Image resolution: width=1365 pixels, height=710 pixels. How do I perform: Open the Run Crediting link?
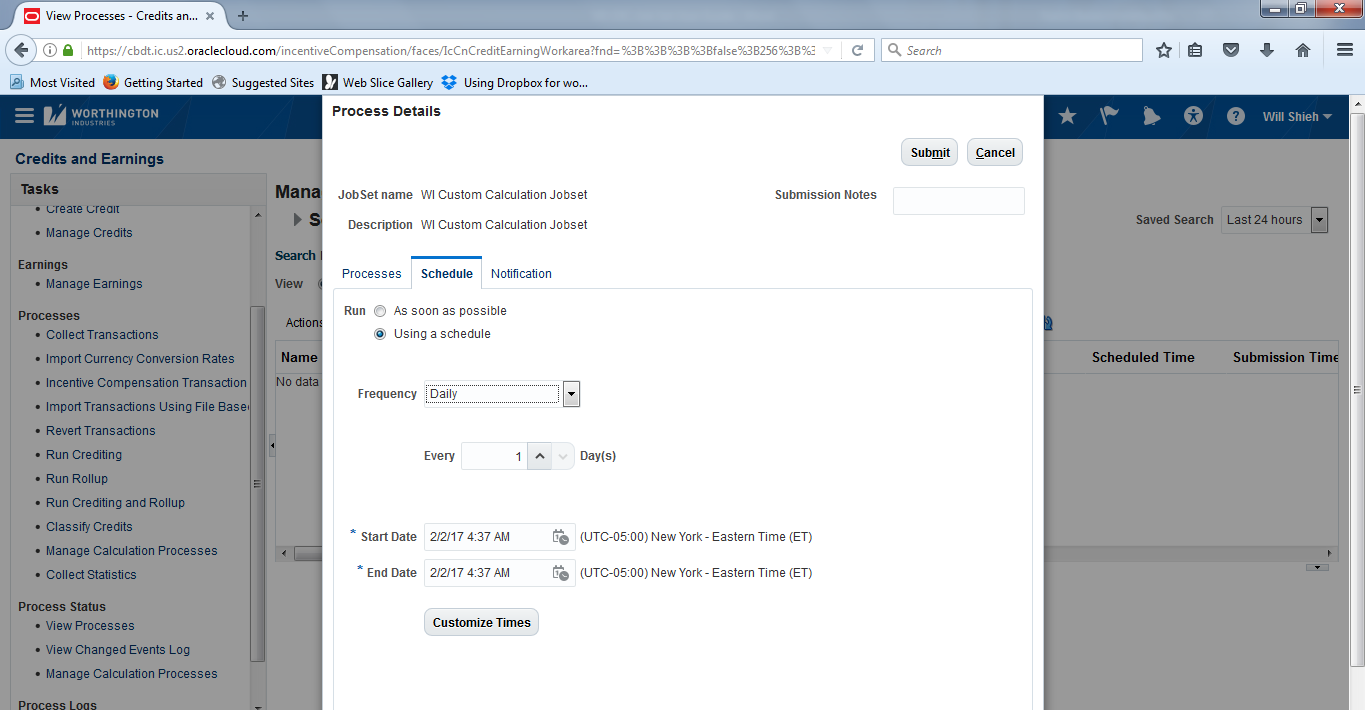click(84, 455)
